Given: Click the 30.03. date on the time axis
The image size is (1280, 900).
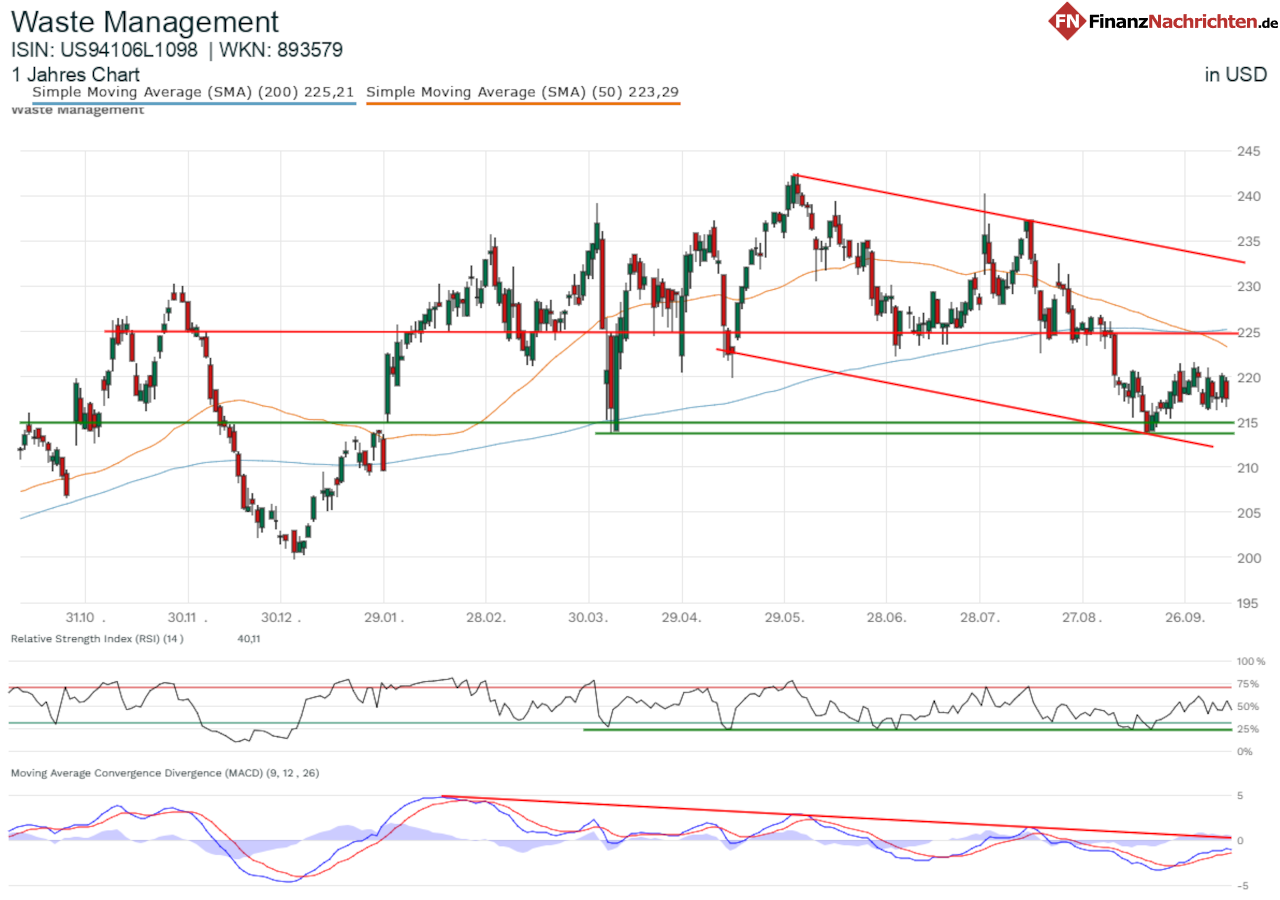Looking at the screenshot, I should 588,617.
